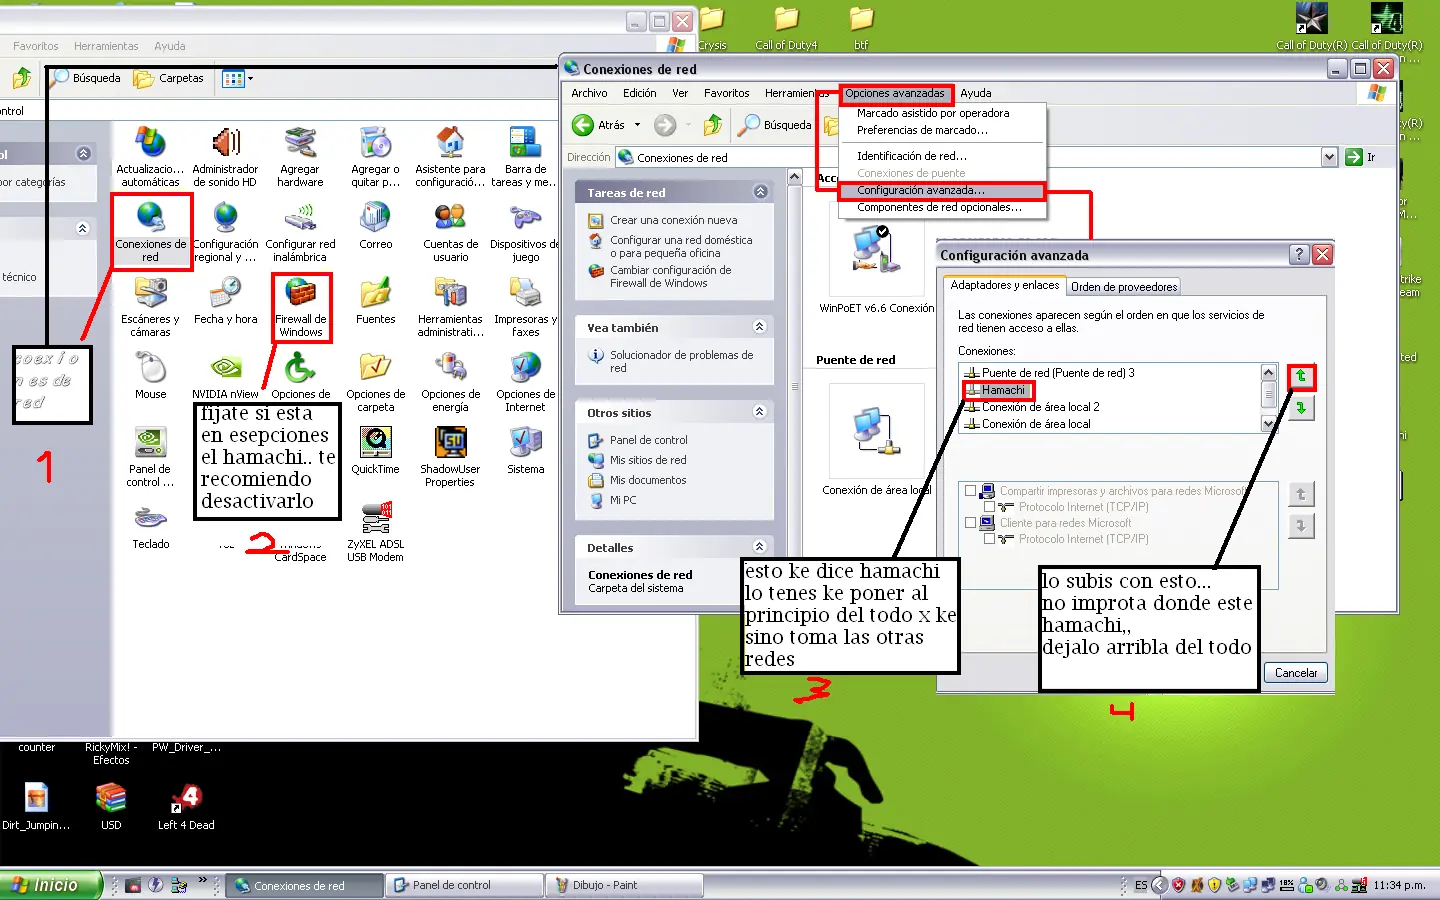Screen dimensions: 1440x900
Task: Open Opciones de carpeta icon
Action: (375, 381)
